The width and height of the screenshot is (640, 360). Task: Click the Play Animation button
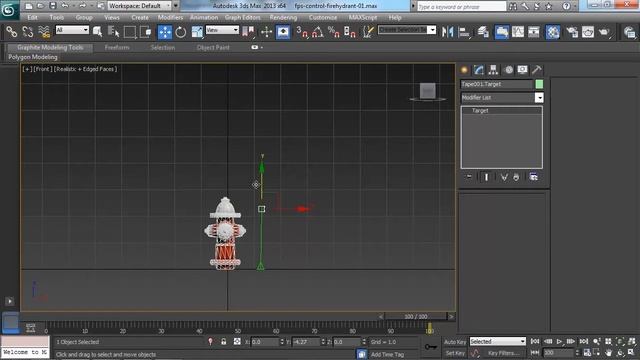point(559,341)
